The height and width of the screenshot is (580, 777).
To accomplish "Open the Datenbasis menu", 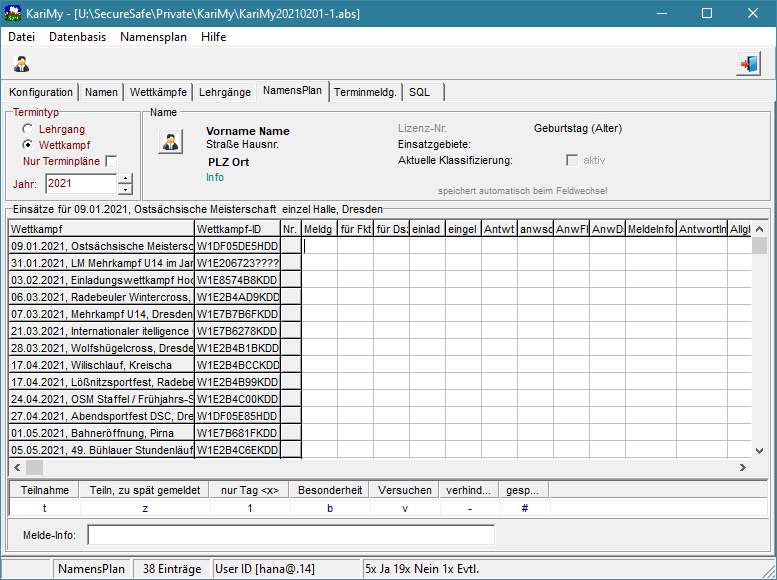I will (77, 37).
